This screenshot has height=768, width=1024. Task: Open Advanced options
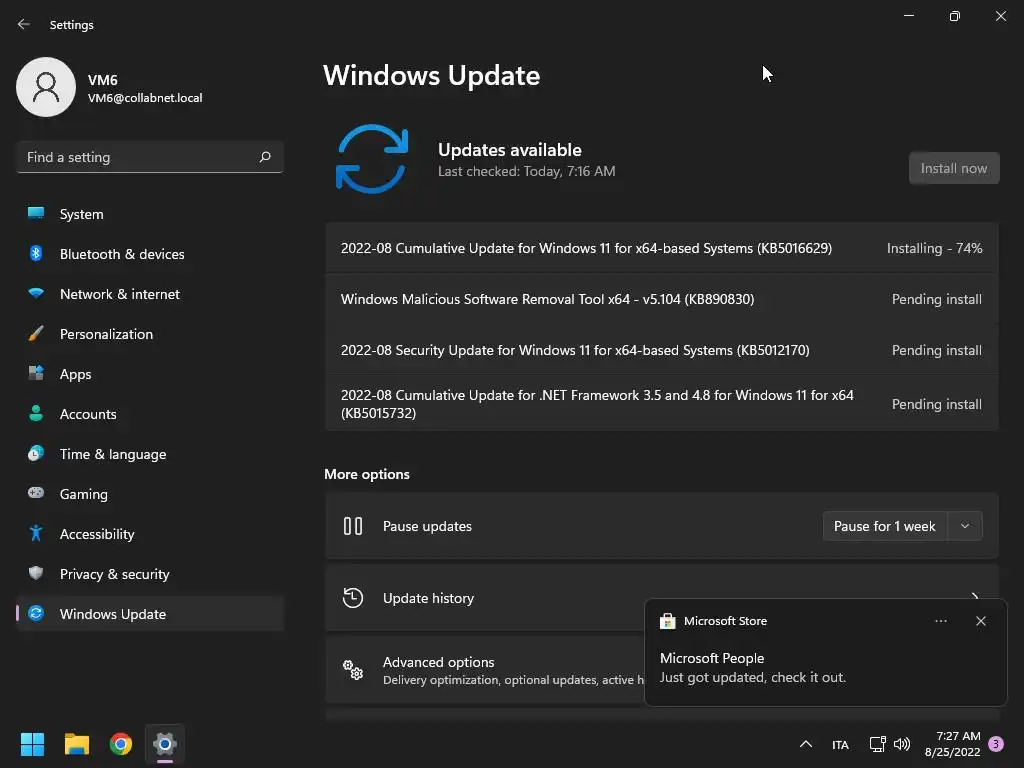click(x=485, y=669)
